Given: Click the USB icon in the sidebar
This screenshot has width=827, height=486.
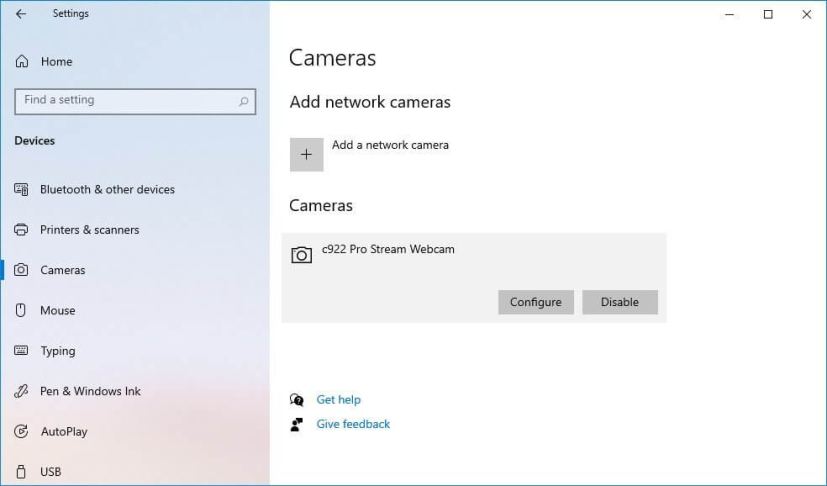Looking at the screenshot, I should (21, 471).
